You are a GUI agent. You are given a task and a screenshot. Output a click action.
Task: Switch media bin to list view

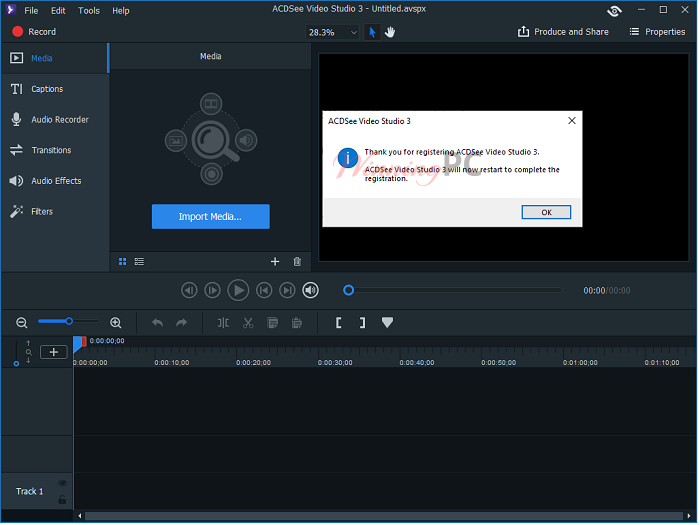coord(139,262)
